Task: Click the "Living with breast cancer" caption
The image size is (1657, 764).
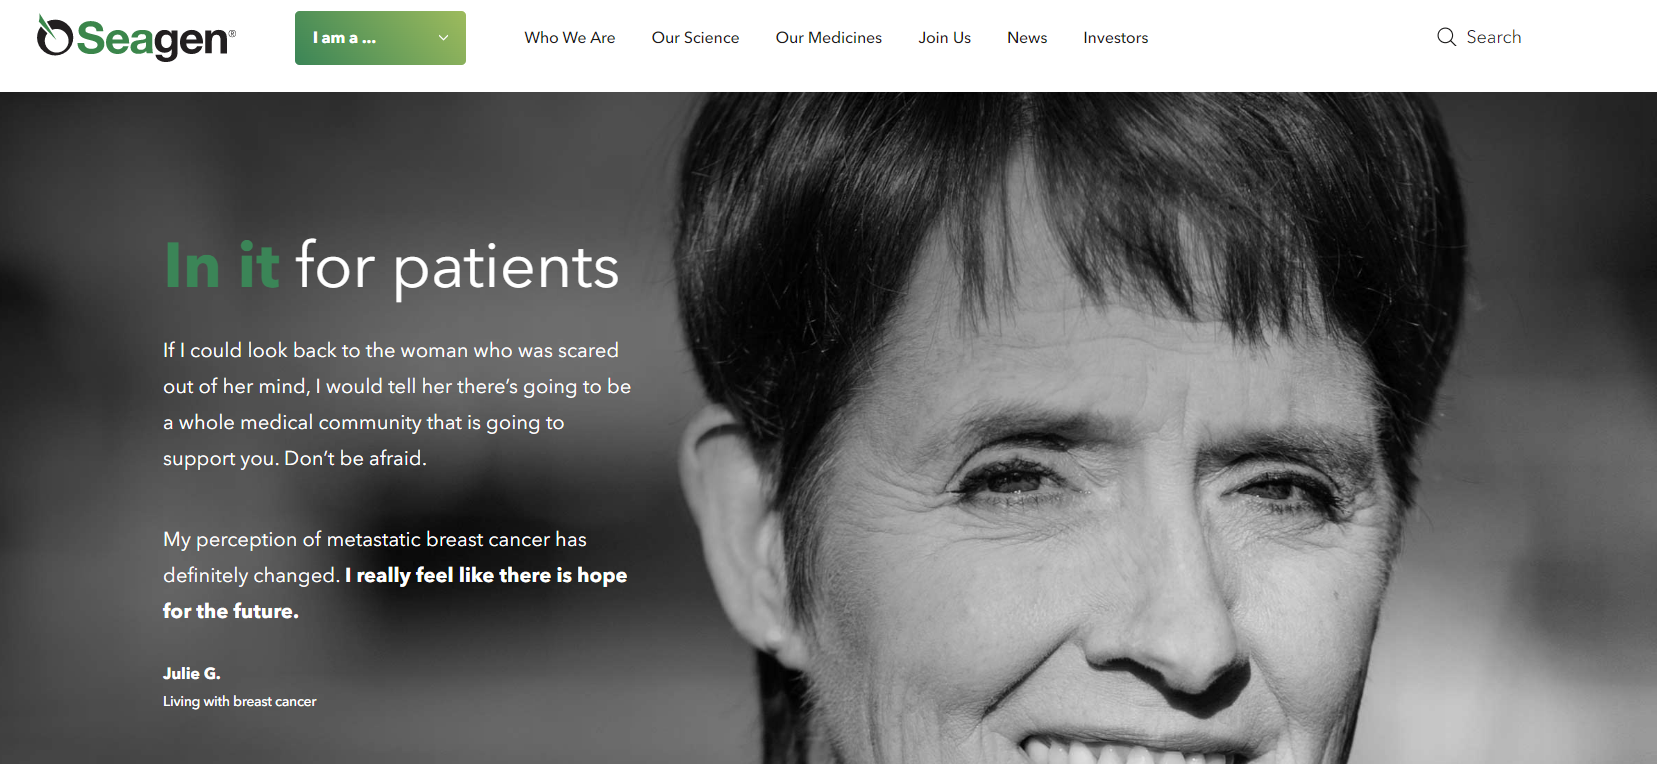Action: pyautogui.click(x=240, y=701)
